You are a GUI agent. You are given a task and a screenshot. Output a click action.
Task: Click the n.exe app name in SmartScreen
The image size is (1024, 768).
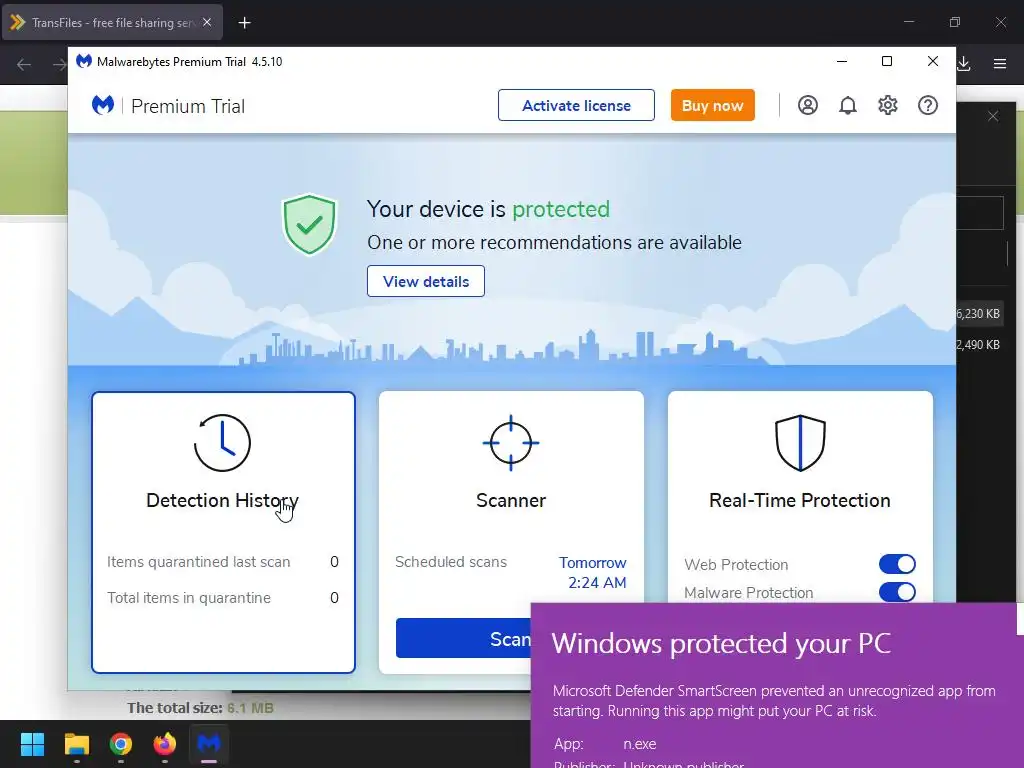point(639,744)
